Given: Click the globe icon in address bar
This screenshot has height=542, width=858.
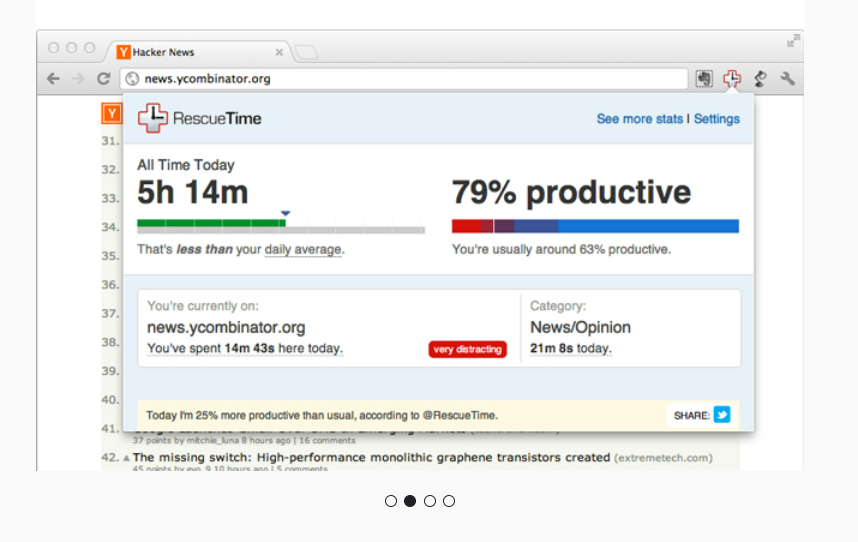Looking at the screenshot, I should coord(132,79).
